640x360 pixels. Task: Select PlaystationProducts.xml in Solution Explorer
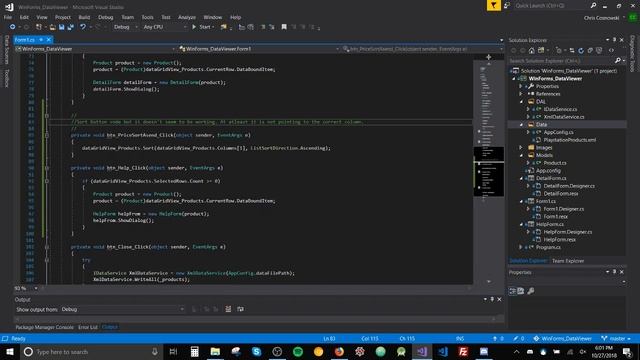569,140
